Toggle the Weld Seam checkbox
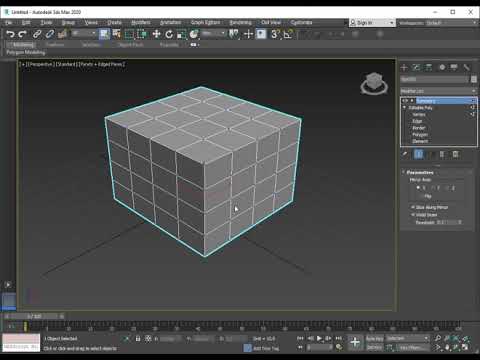Screen dimensions: 480x360 [x=413, y=215]
